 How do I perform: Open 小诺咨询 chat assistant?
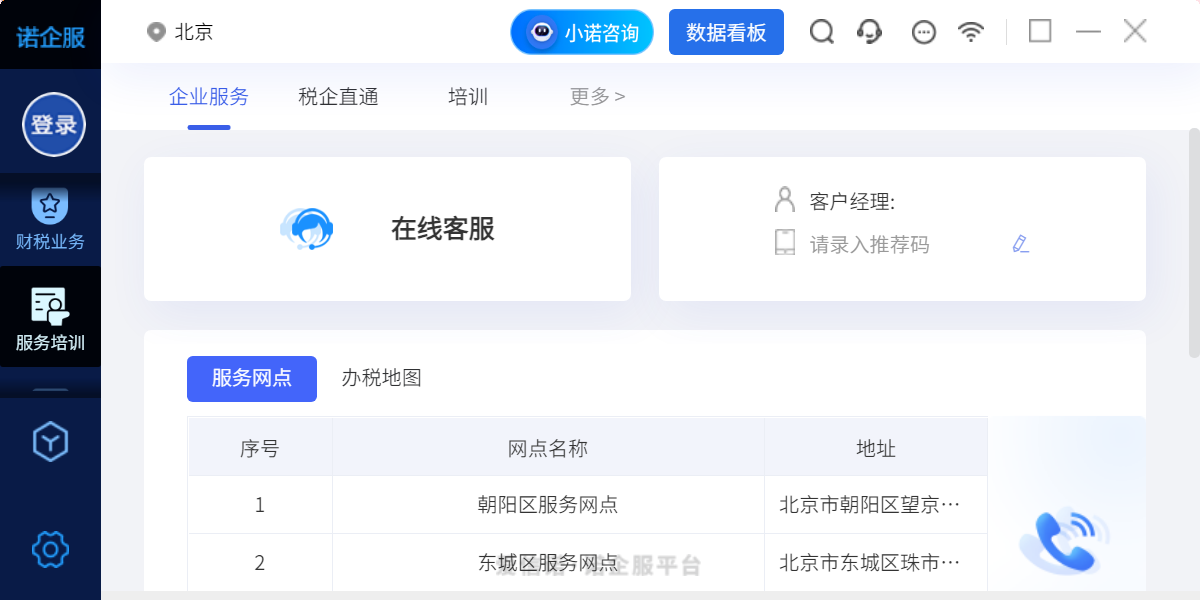pos(581,31)
